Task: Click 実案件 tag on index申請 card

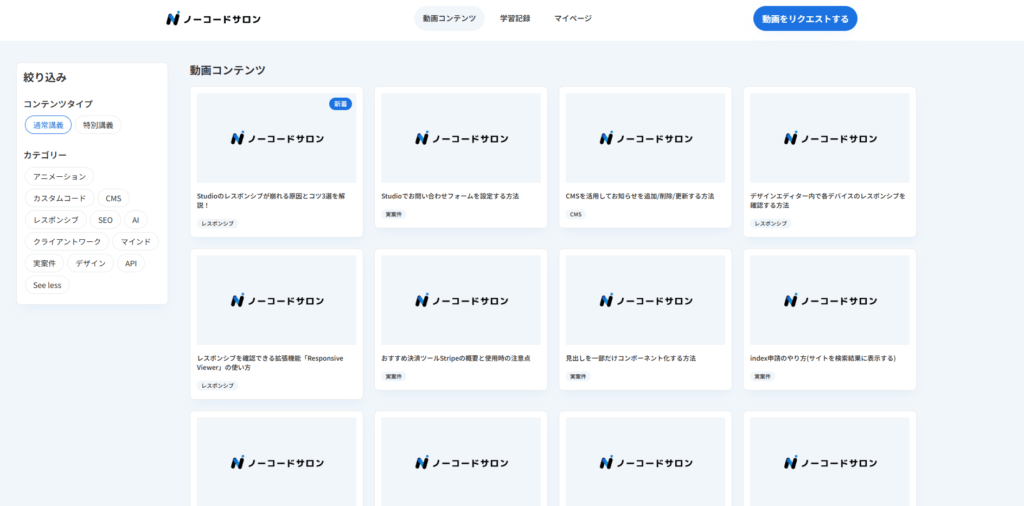Action: 762,377
